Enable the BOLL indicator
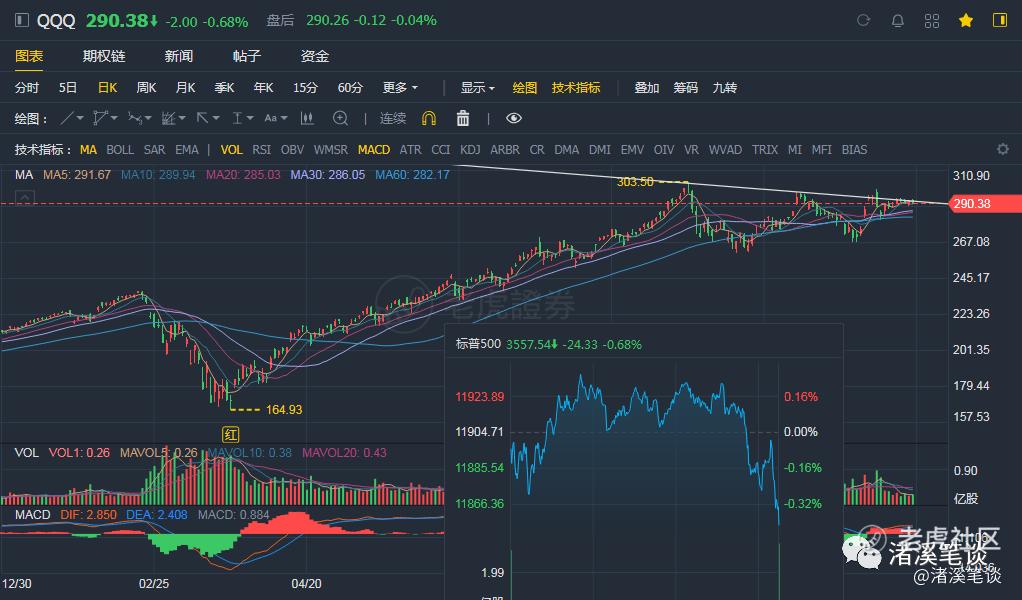Image resolution: width=1022 pixels, height=600 pixels. coord(120,149)
